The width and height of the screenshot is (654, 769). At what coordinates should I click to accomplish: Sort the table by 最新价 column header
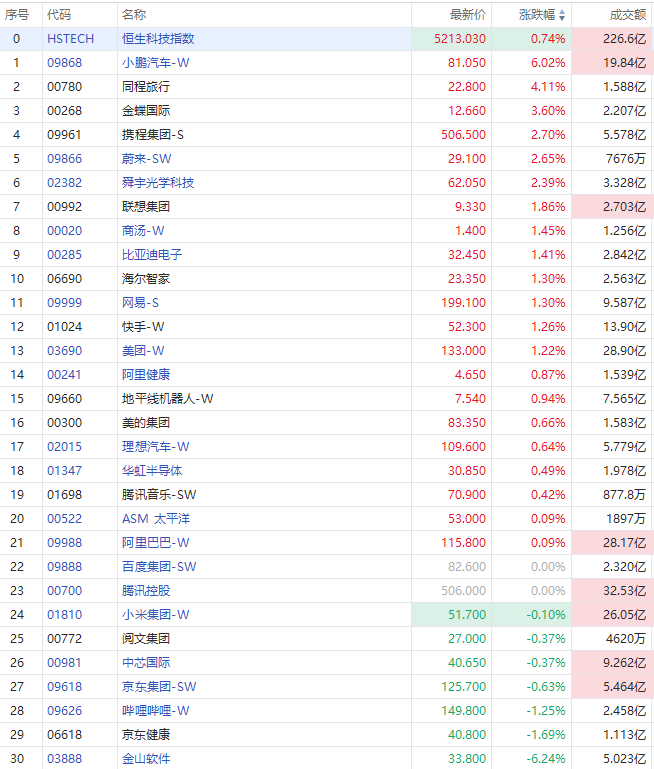click(x=468, y=15)
